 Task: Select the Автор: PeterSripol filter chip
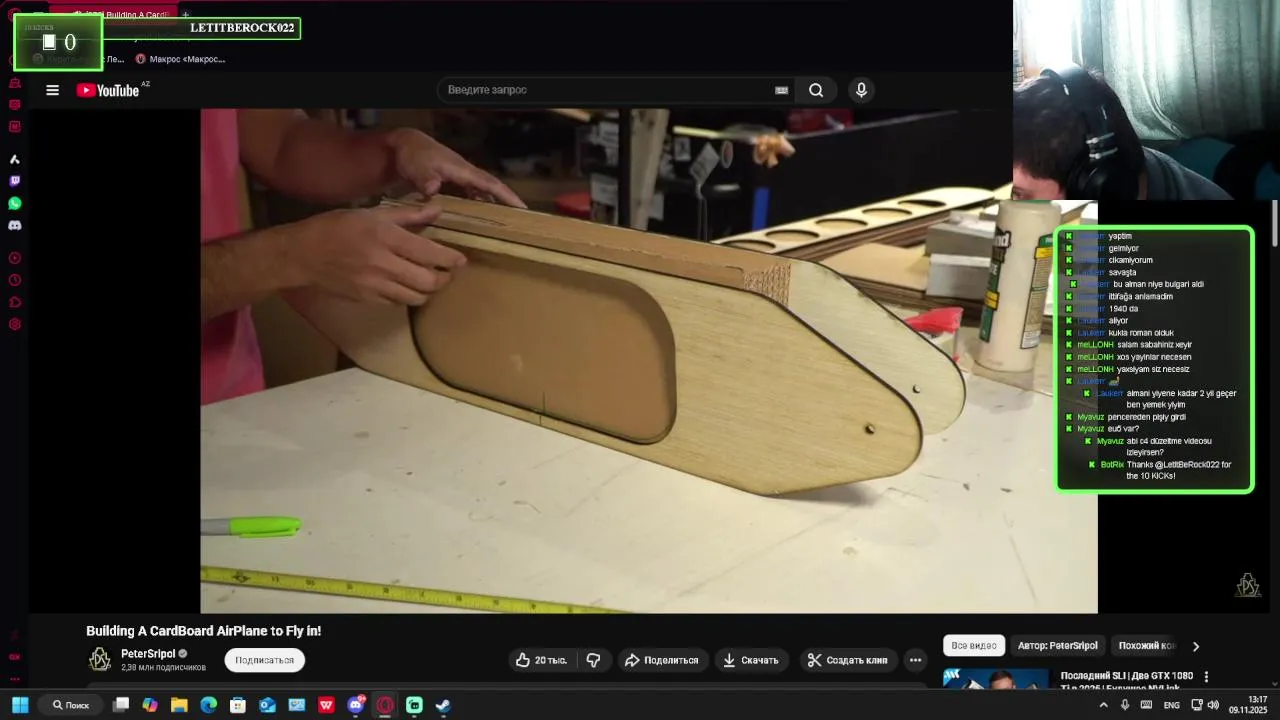tap(1058, 646)
